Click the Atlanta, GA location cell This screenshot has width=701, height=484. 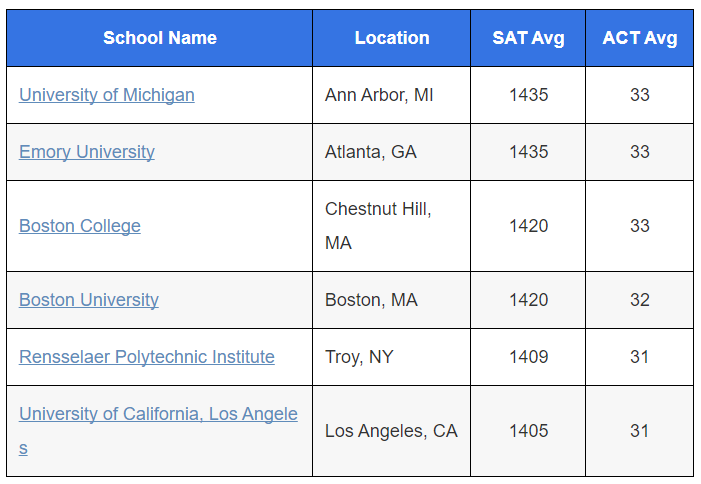370,152
